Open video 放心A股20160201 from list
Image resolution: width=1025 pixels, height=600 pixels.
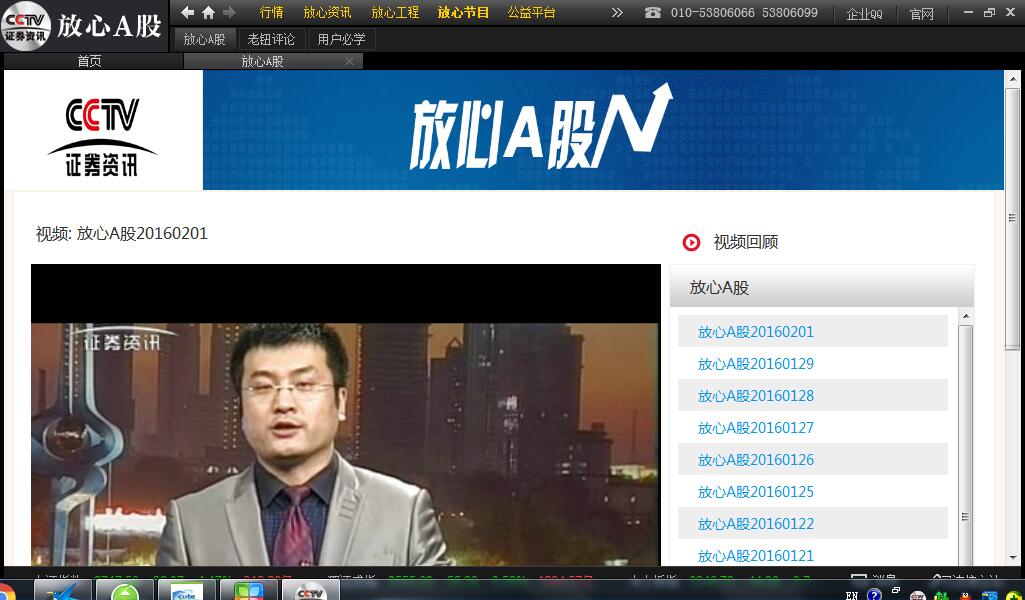click(756, 332)
